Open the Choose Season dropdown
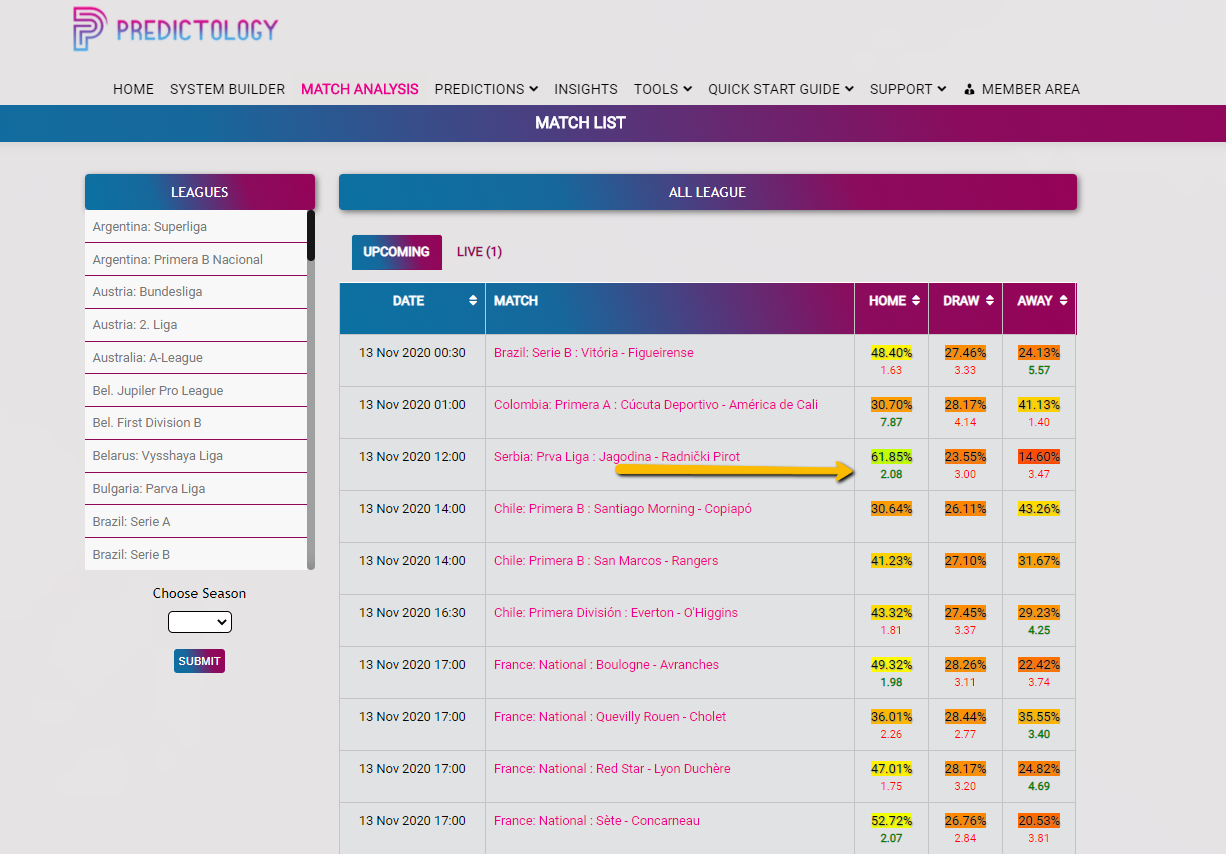Viewport: 1226px width, 854px height. [x=200, y=622]
